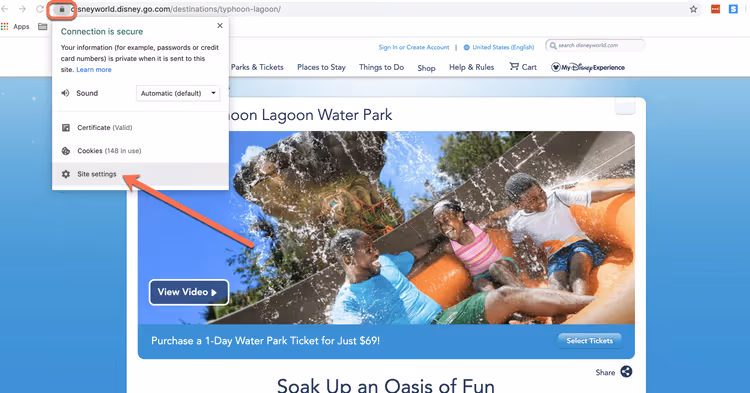Click the shopping cart icon

tap(514, 66)
